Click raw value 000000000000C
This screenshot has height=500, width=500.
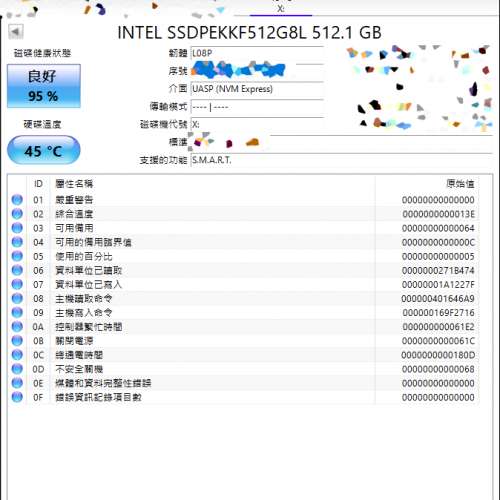click(438, 242)
